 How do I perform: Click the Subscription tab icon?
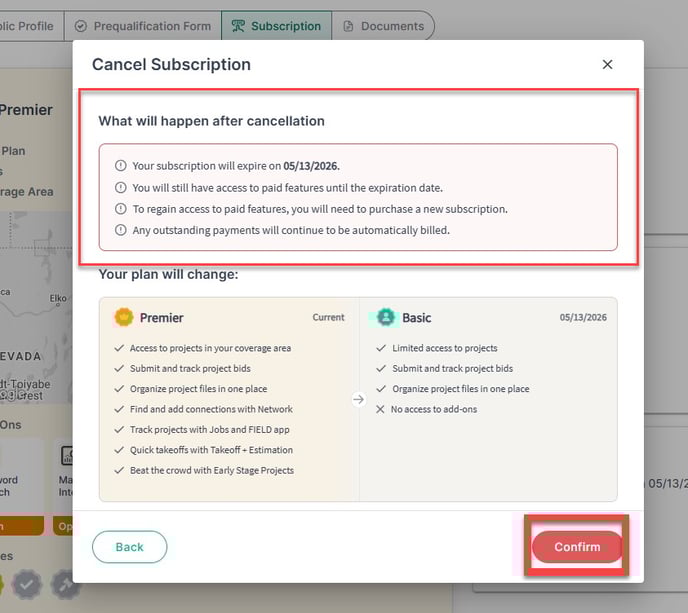tap(238, 26)
